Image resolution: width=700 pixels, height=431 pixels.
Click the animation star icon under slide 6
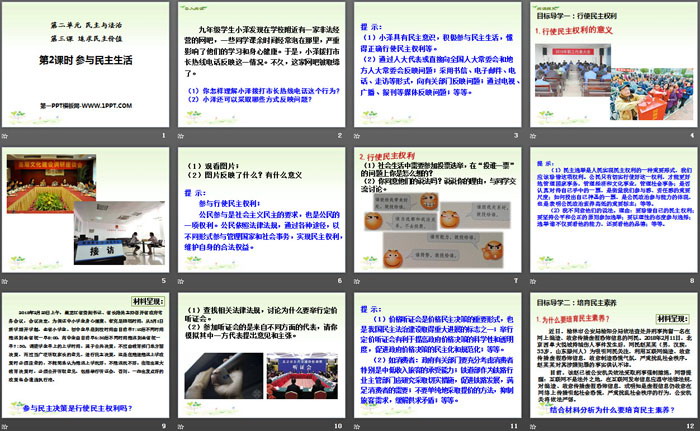tap(181, 281)
